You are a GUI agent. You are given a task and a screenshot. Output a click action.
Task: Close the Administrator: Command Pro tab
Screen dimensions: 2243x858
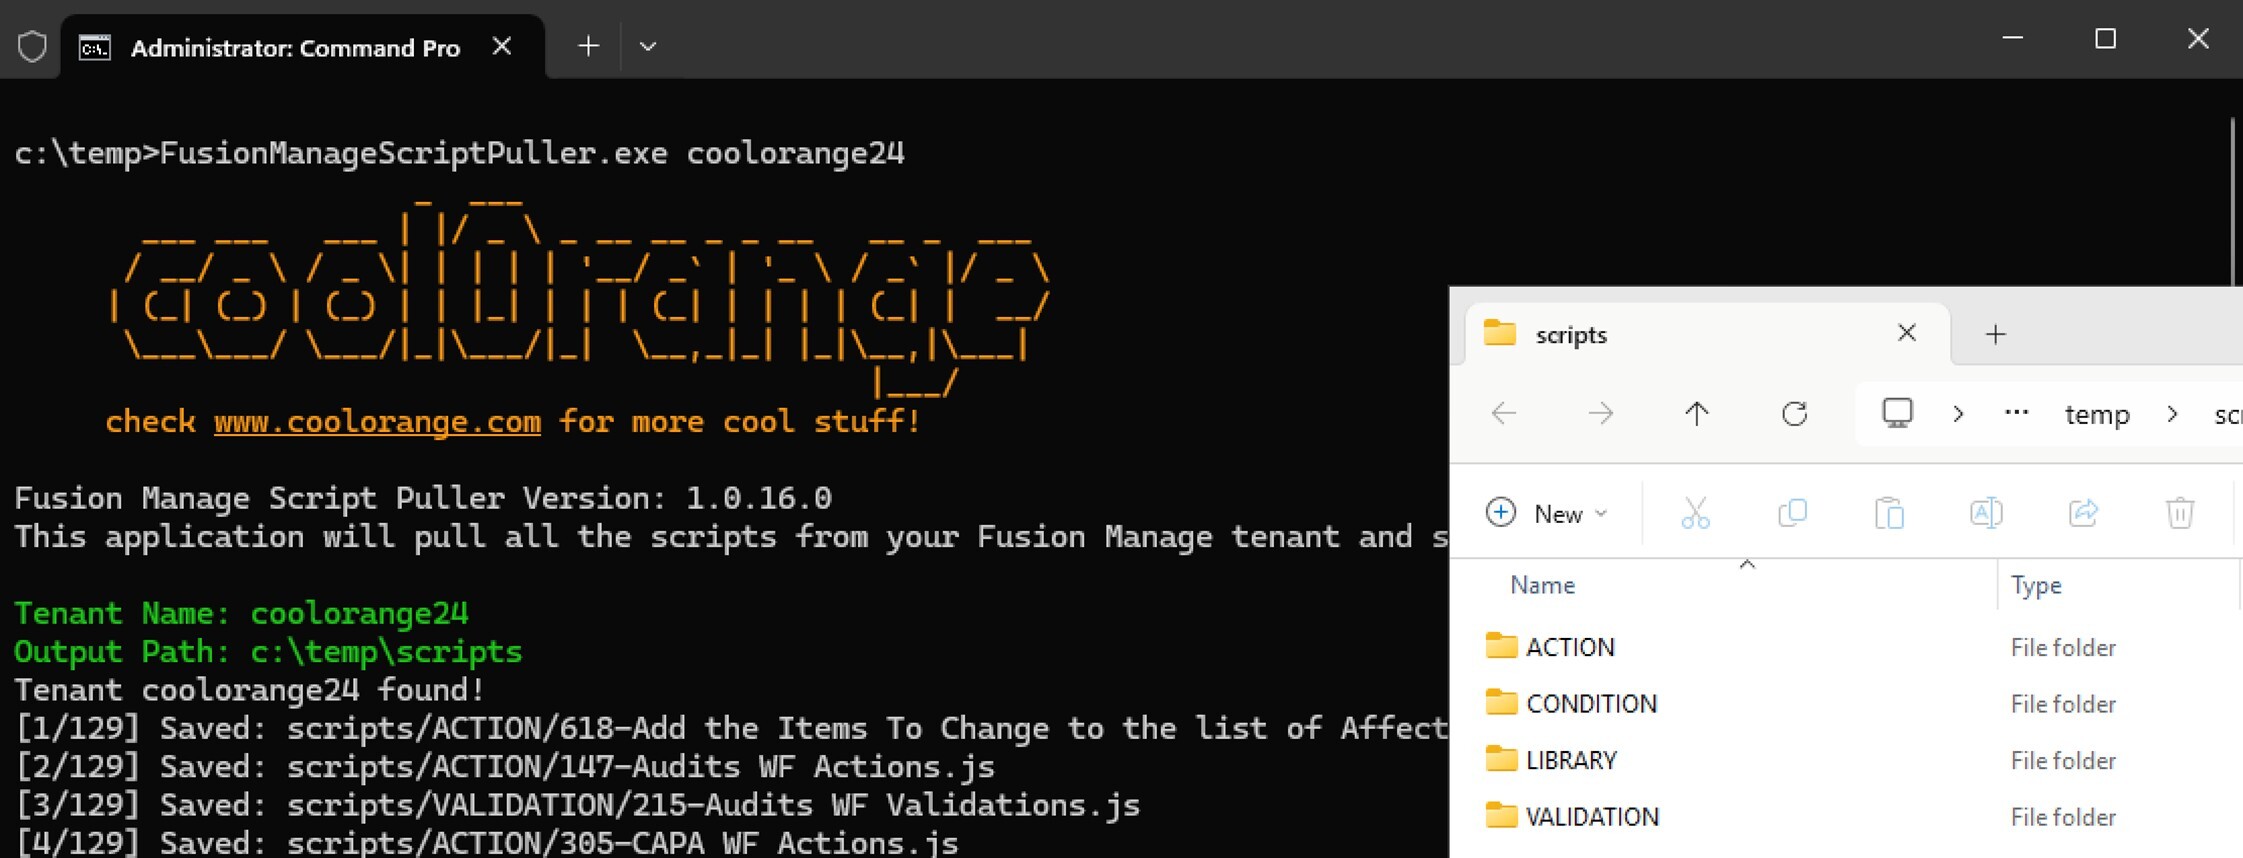pos(502,46)
